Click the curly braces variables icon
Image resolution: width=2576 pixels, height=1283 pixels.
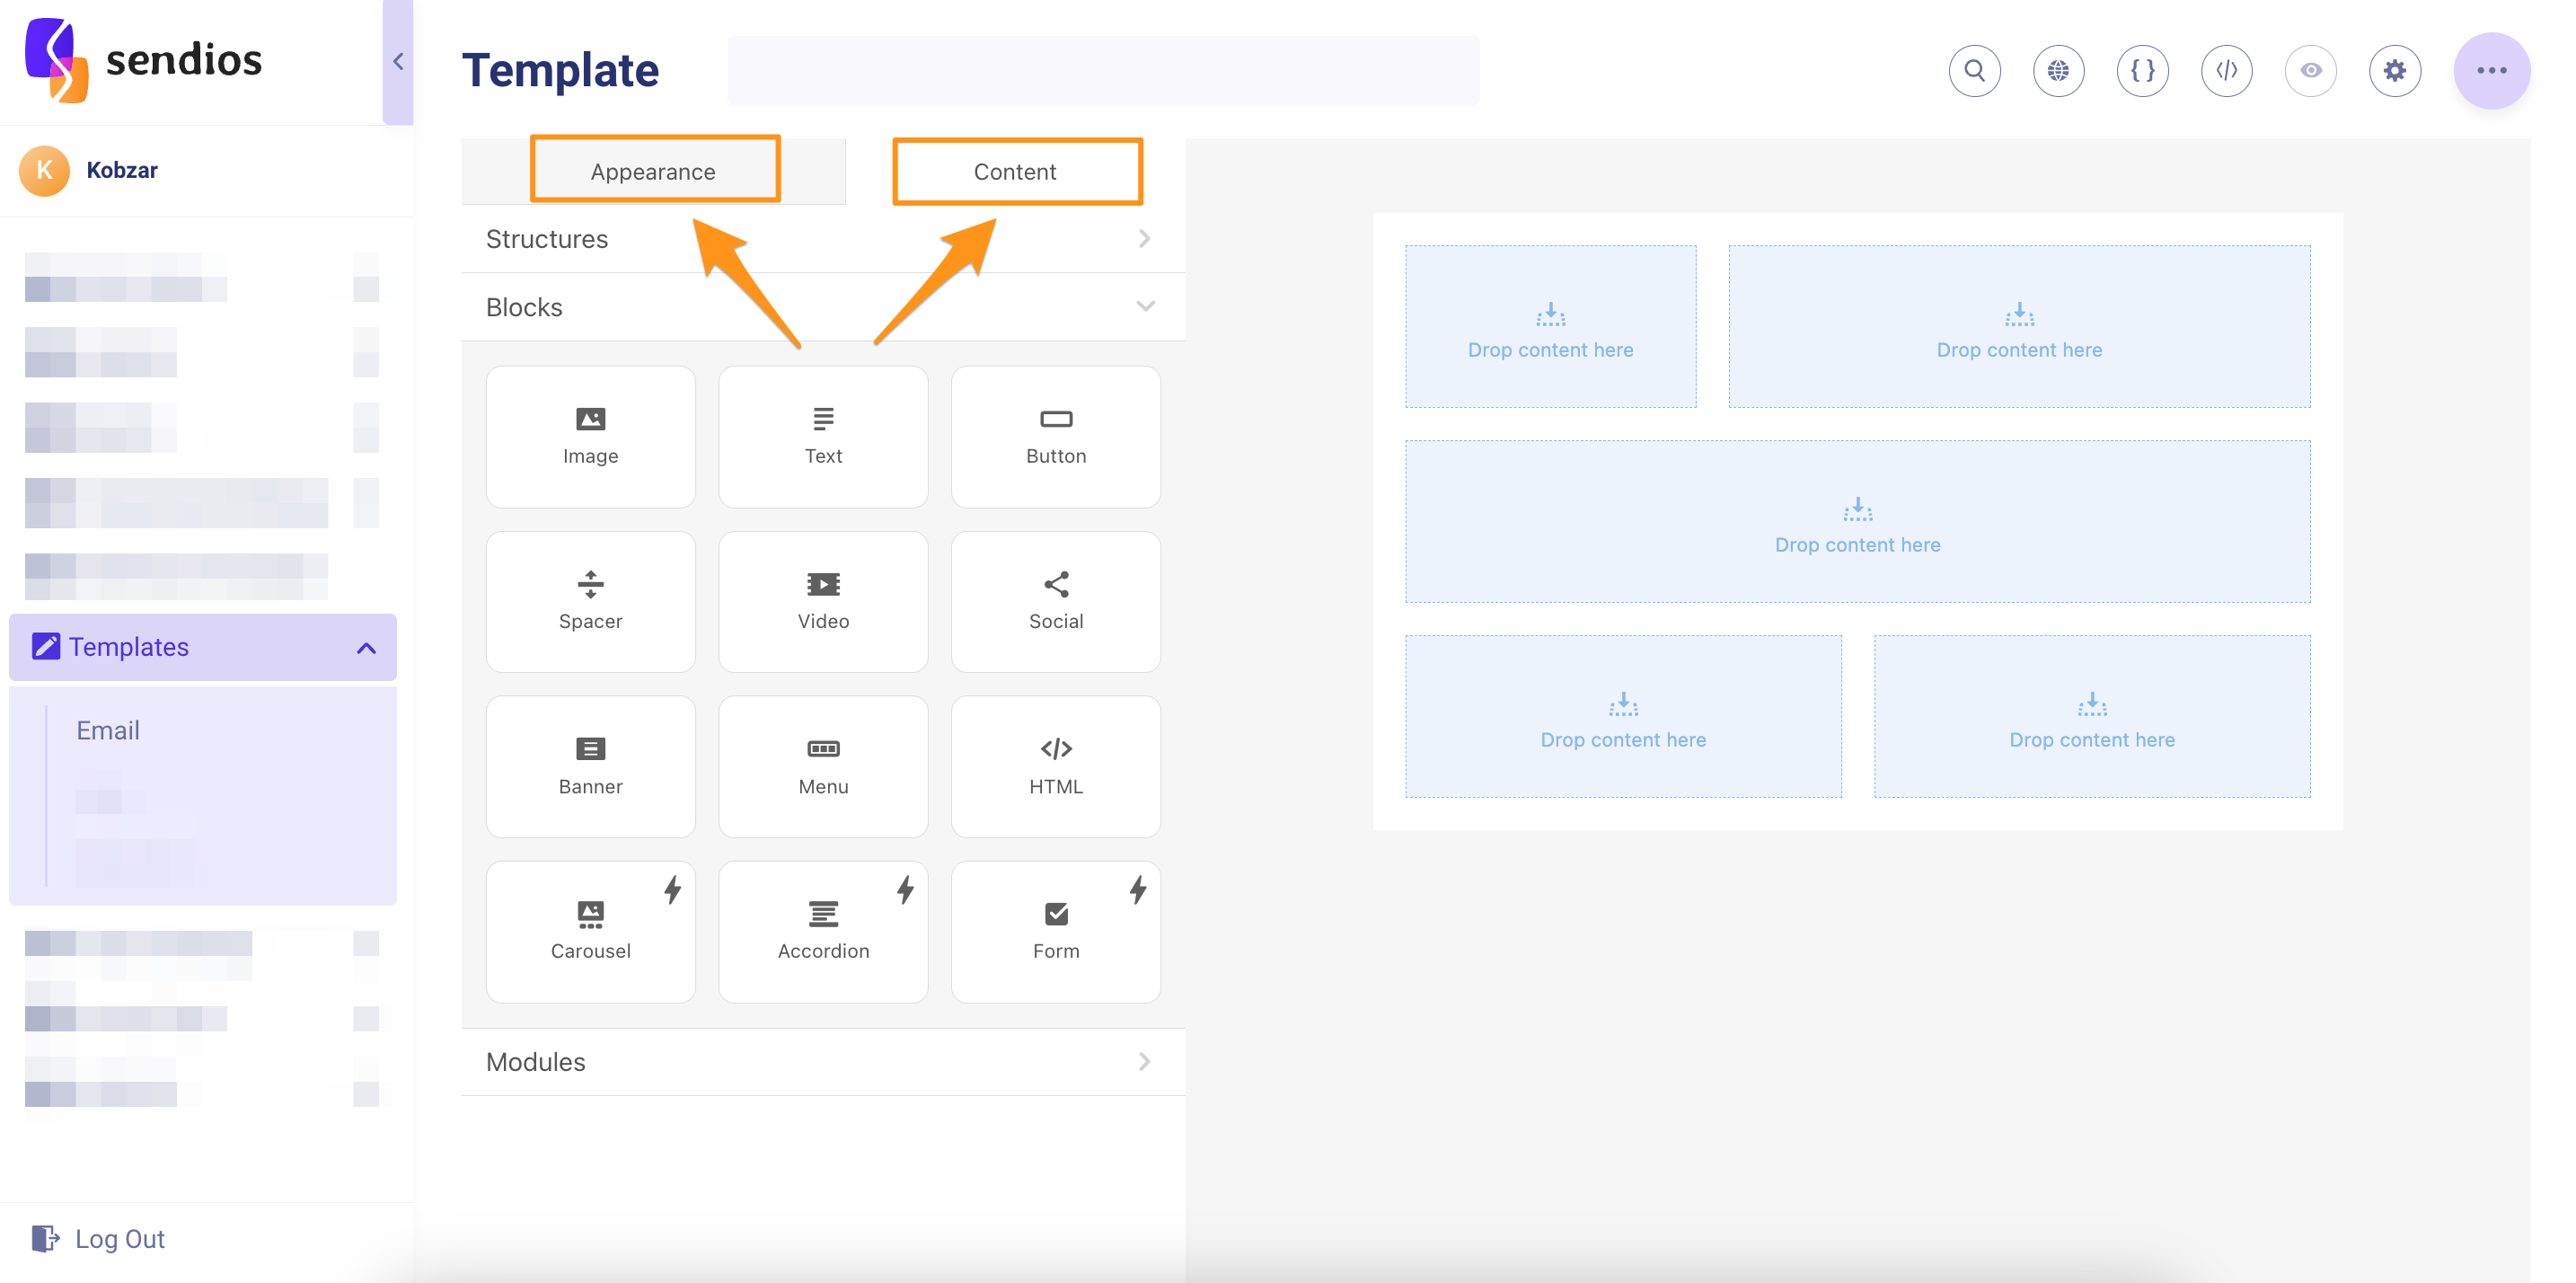2142,70
